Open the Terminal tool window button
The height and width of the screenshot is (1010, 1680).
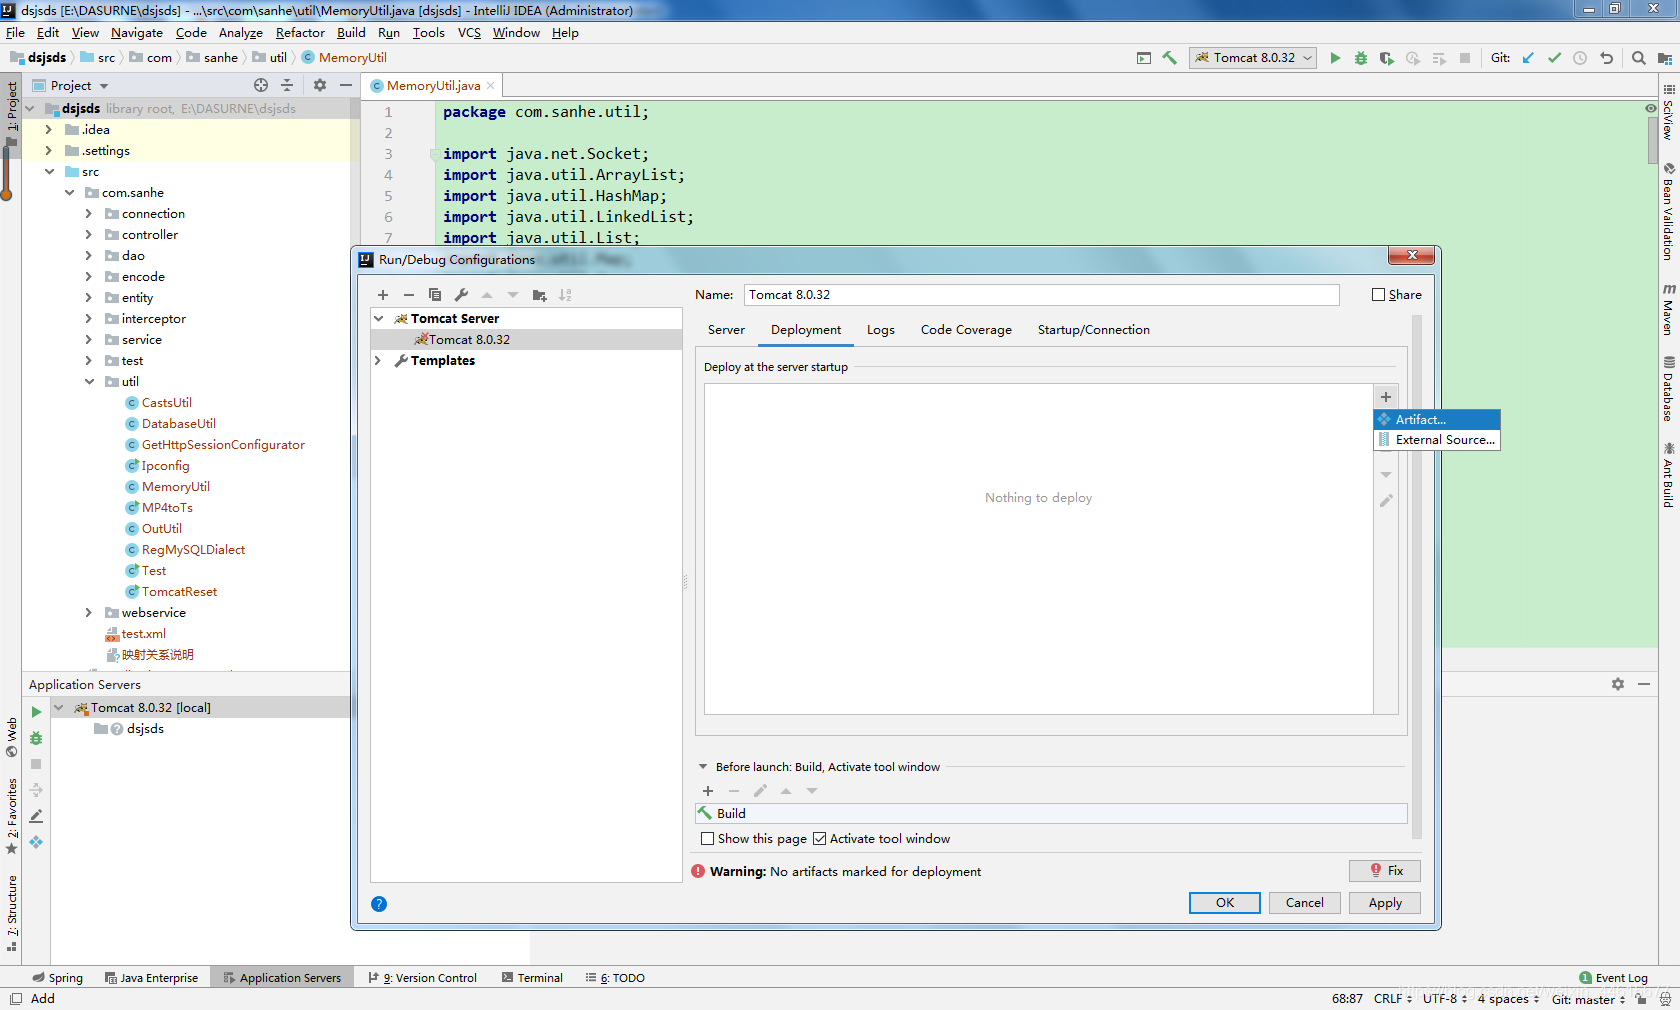tap(533, 978)
